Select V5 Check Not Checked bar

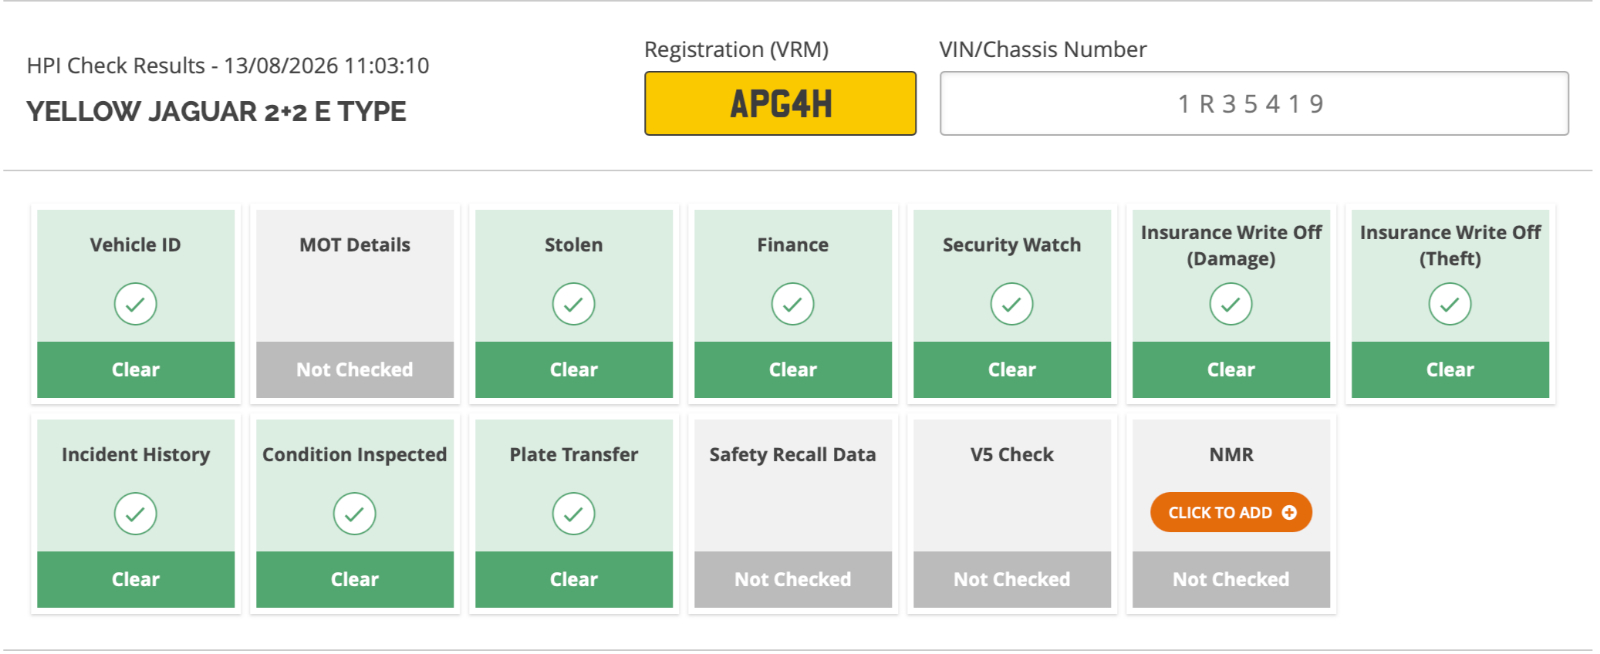pos(1012,580)
